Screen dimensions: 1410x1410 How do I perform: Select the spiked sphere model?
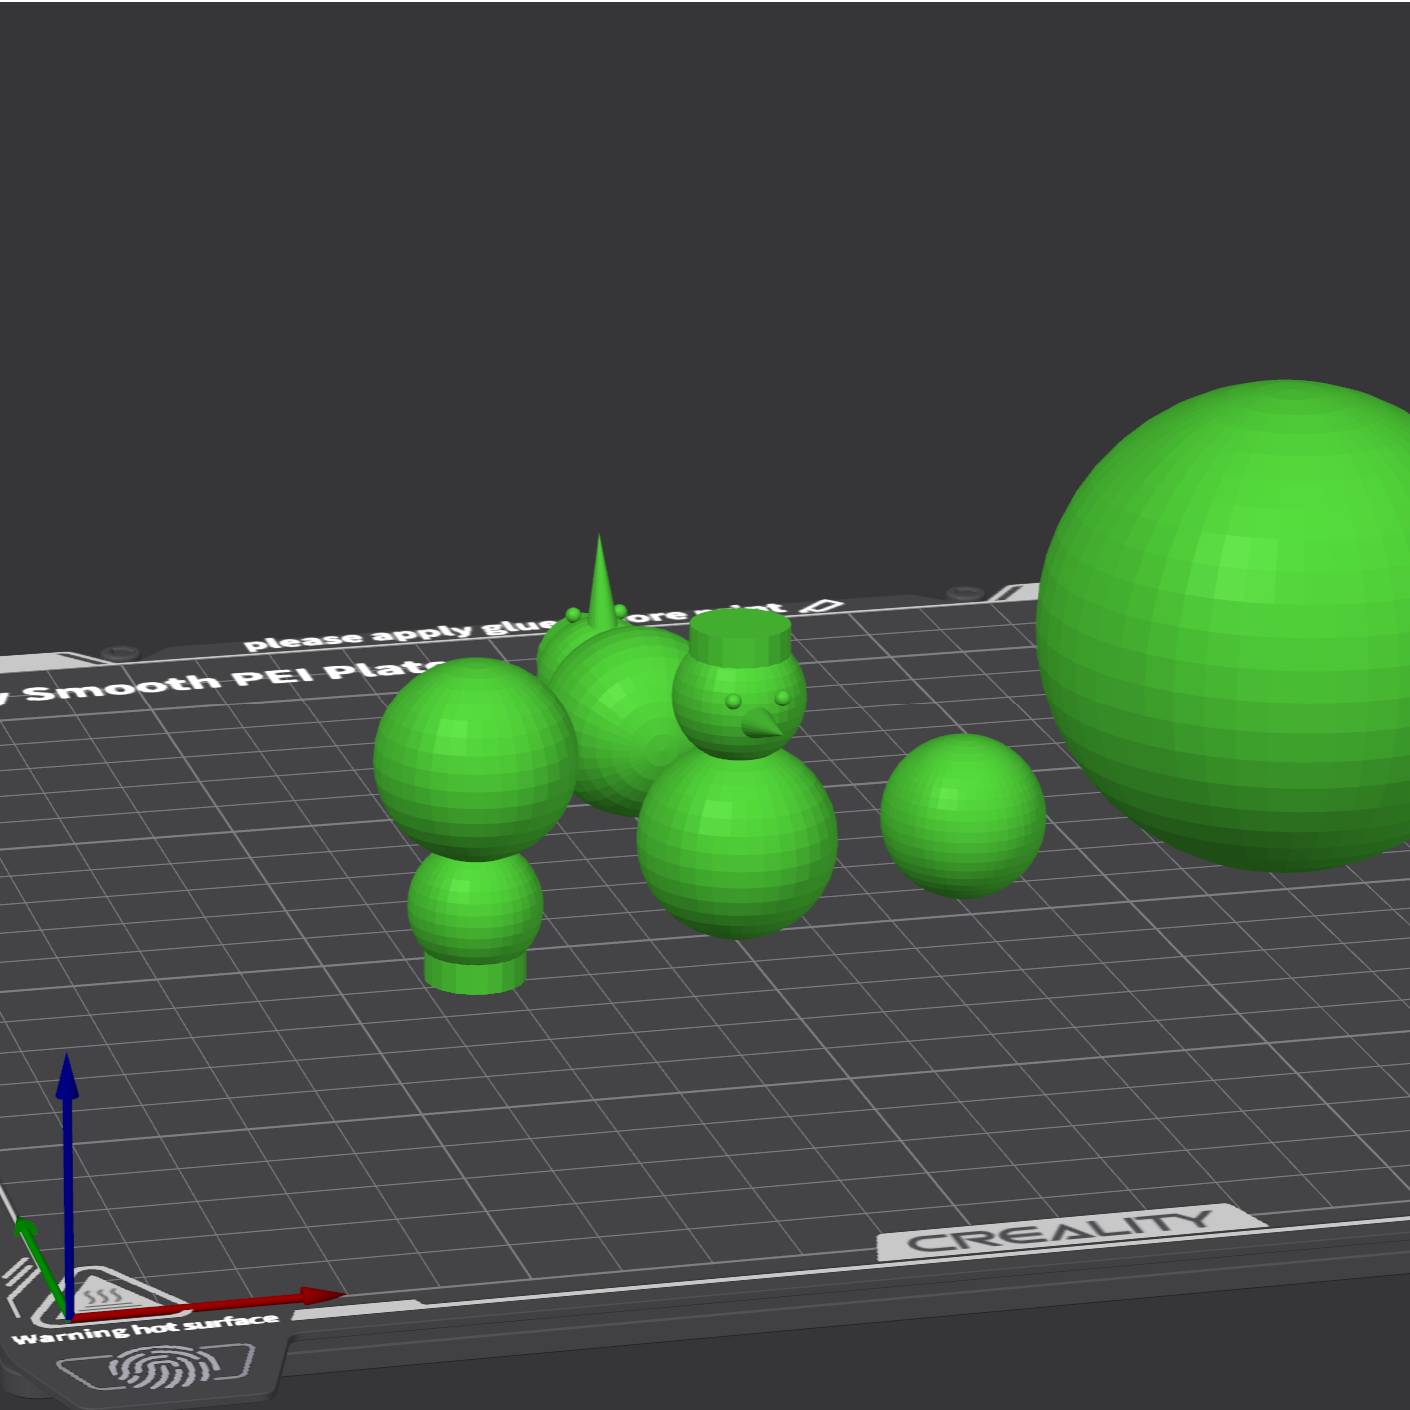610,690
